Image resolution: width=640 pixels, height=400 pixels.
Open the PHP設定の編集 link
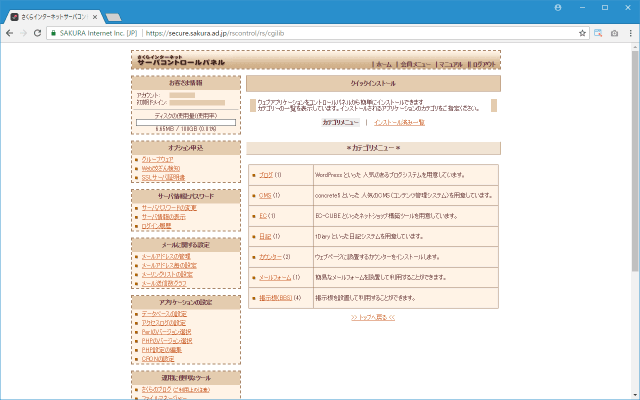point(162,349)
